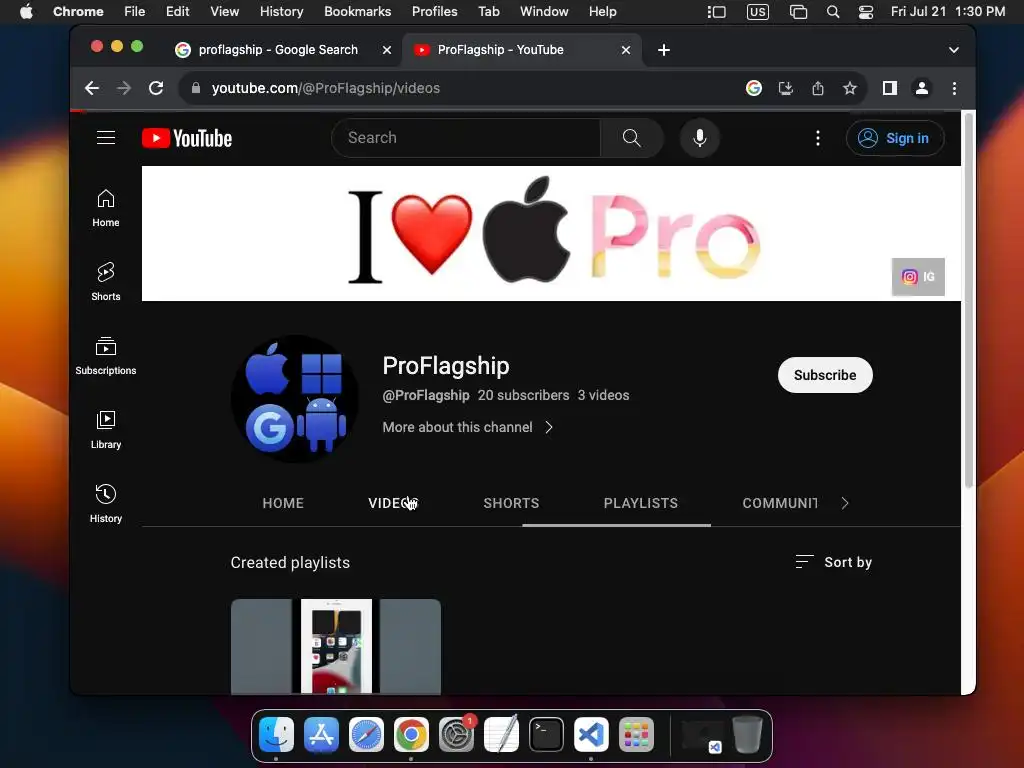Viewport: 1024px width, 768px height.
Task: Click the page vertical scrollbar
Action: 968,301
